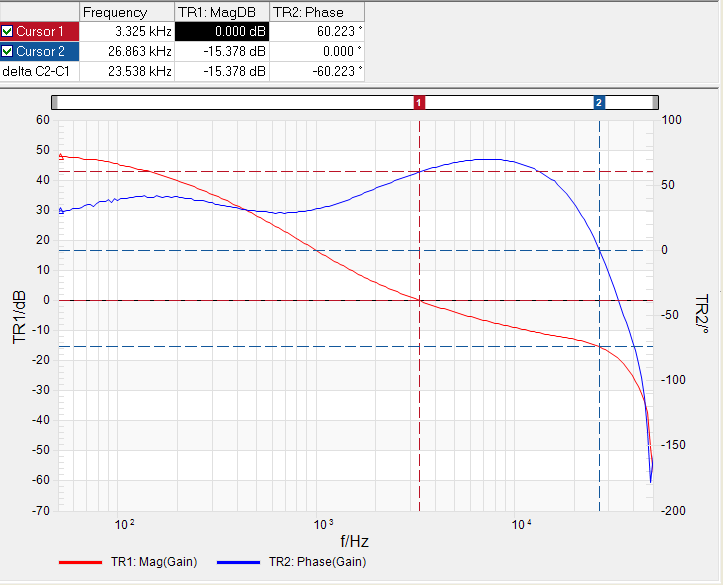The height and width of the screenshot is (585, 723).
Task: Select Cursor 1 frequency value 3.325 kHz
Action: pos(127,31)
